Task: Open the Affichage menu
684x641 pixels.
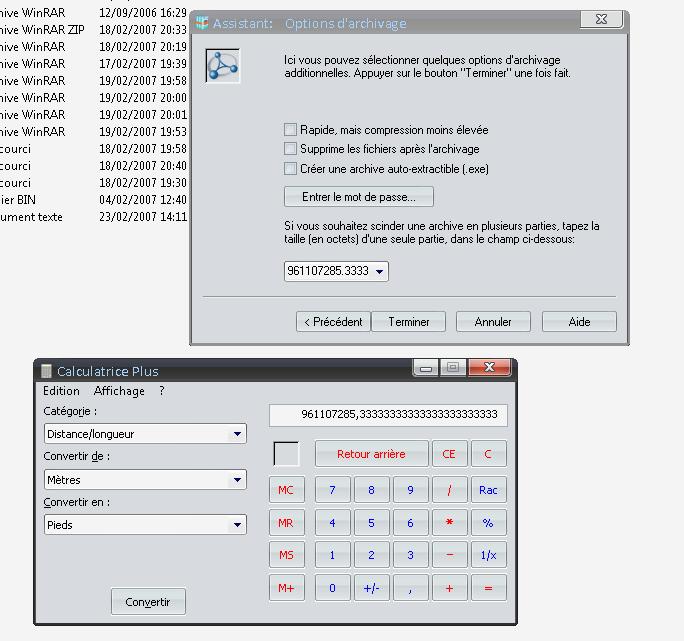Action: coord(119,391)
